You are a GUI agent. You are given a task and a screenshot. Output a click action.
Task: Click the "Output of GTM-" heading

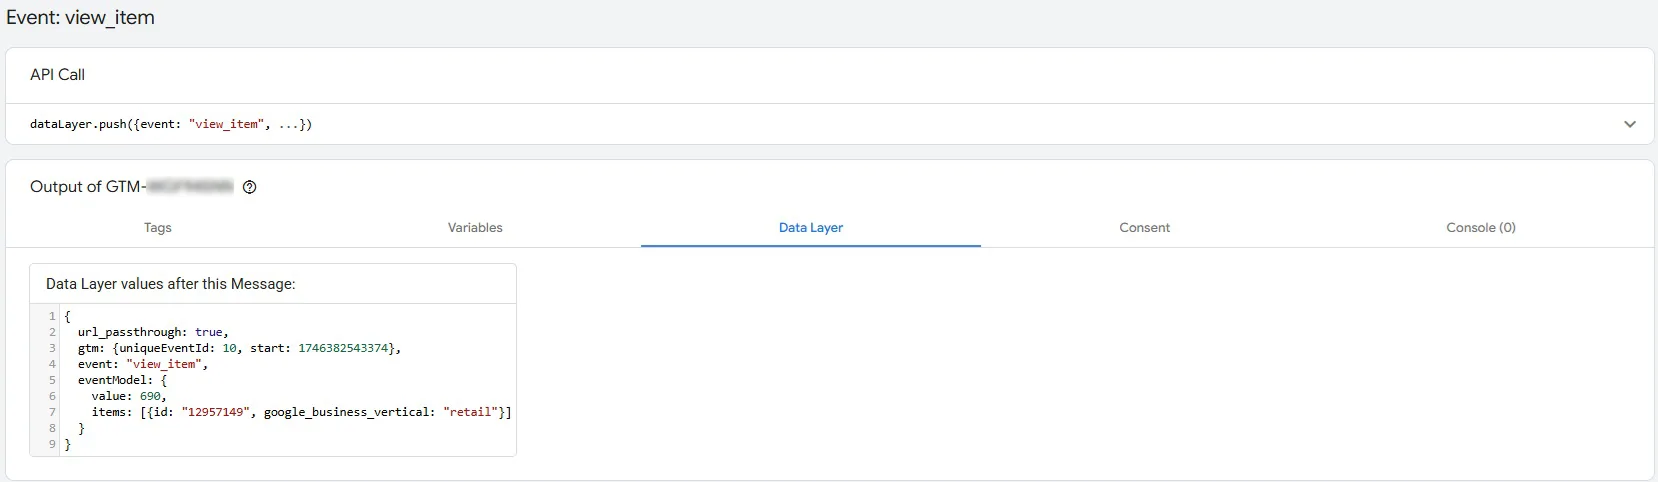[x=88, y=187]
